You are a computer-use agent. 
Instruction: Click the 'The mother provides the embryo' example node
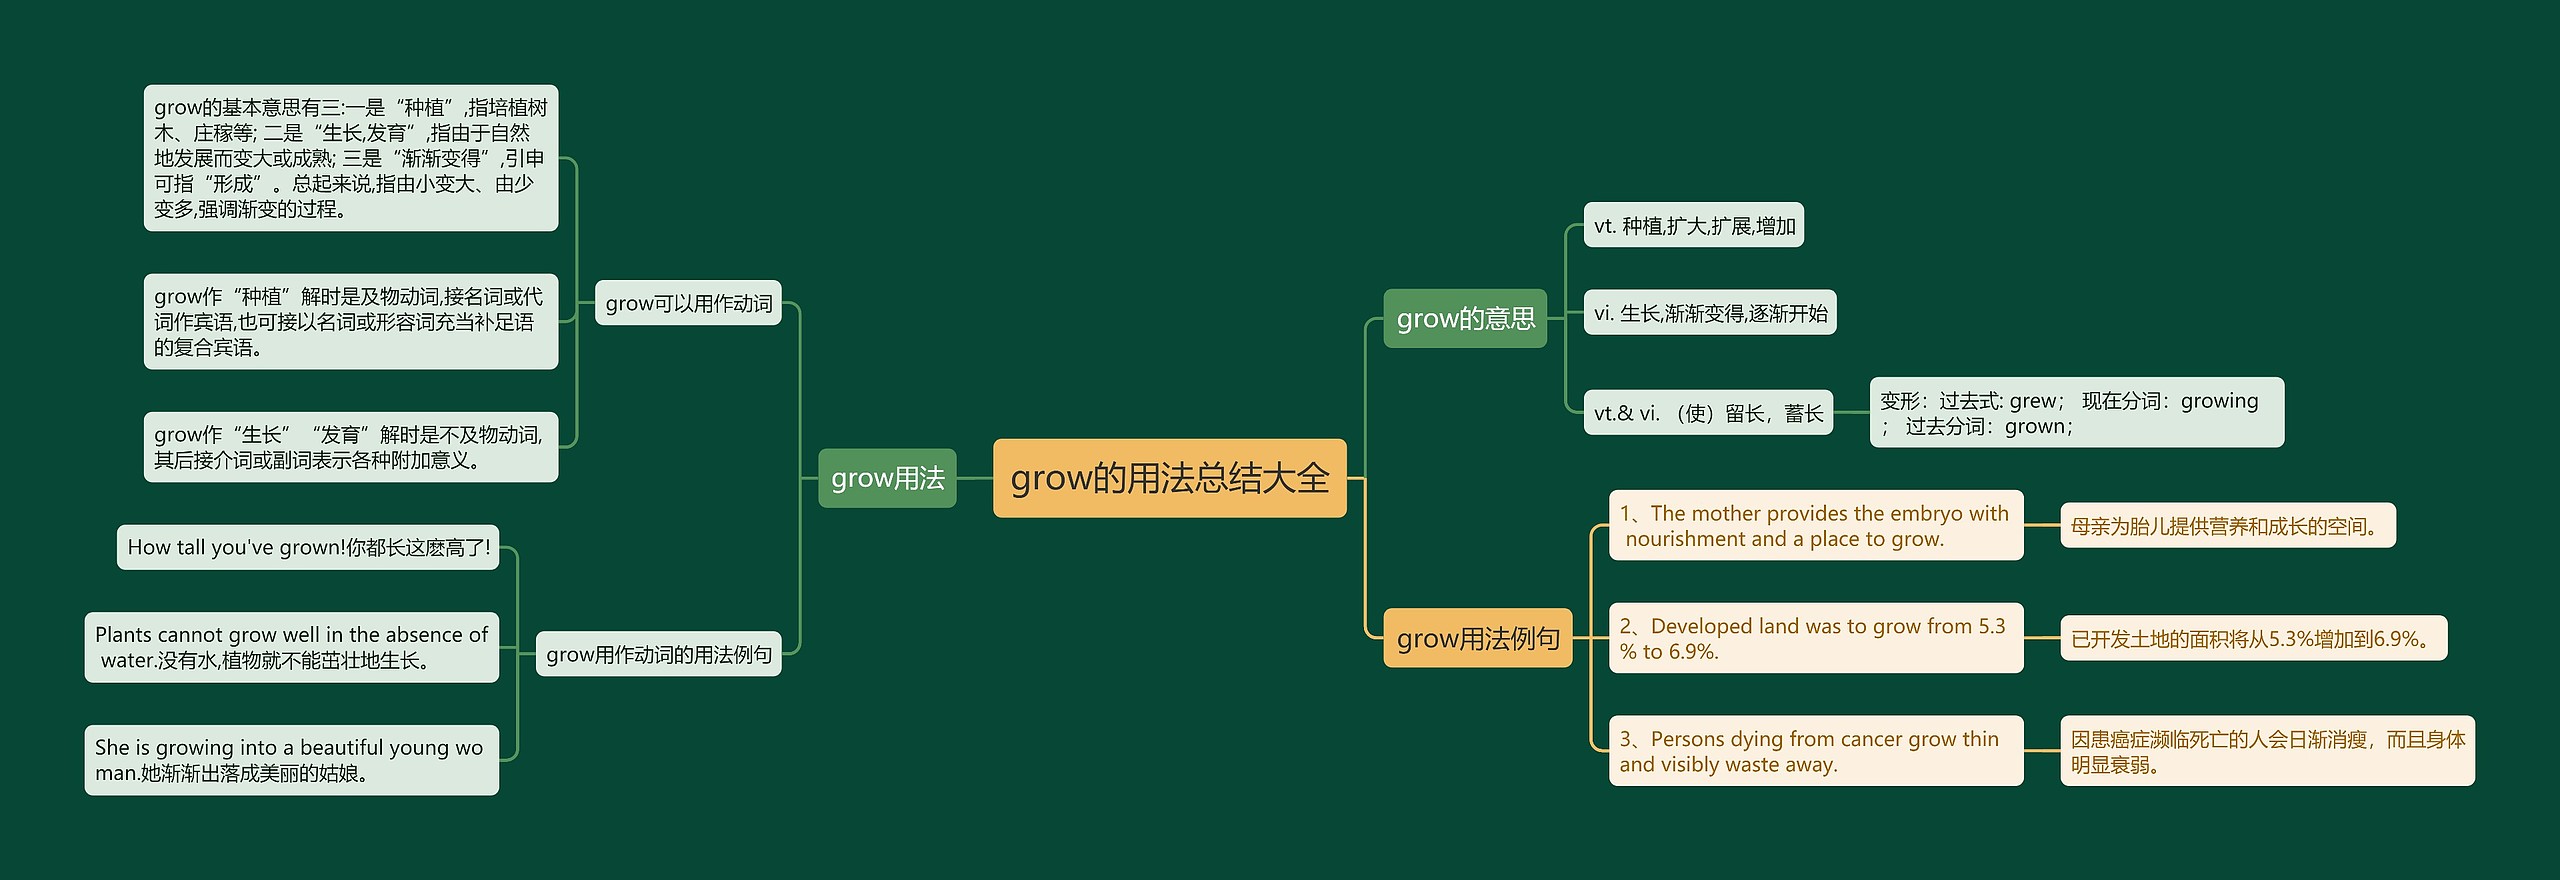[1815, 526]
